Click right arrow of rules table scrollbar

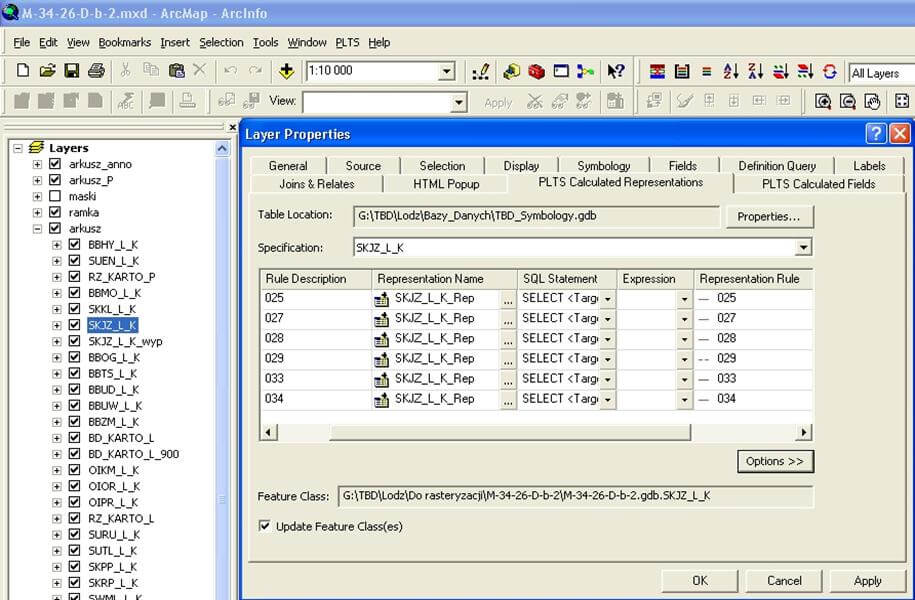804,432
